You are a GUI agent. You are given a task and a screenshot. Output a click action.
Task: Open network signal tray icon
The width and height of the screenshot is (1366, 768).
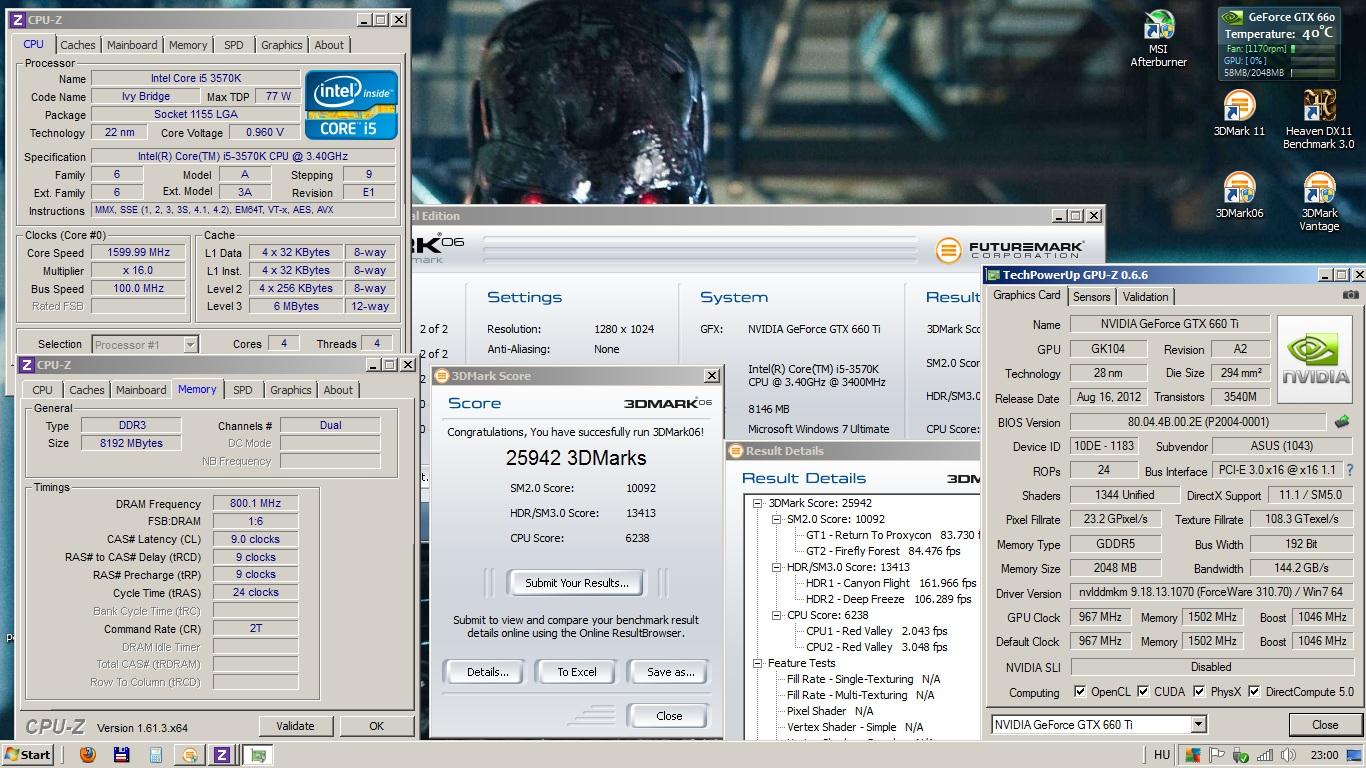coord(1265,755)
